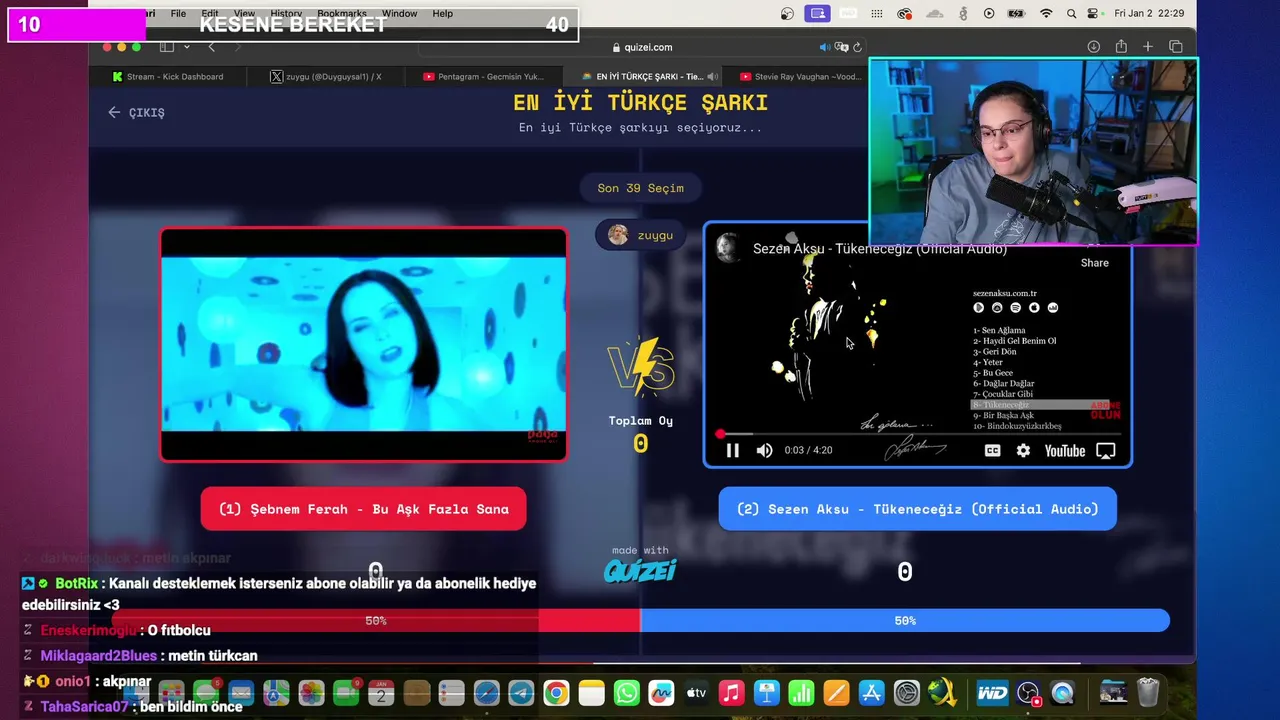Click the Fri Jan 2 22:29 clock
Screen dimensions: 1280x720
click(x=1150, y=14)
